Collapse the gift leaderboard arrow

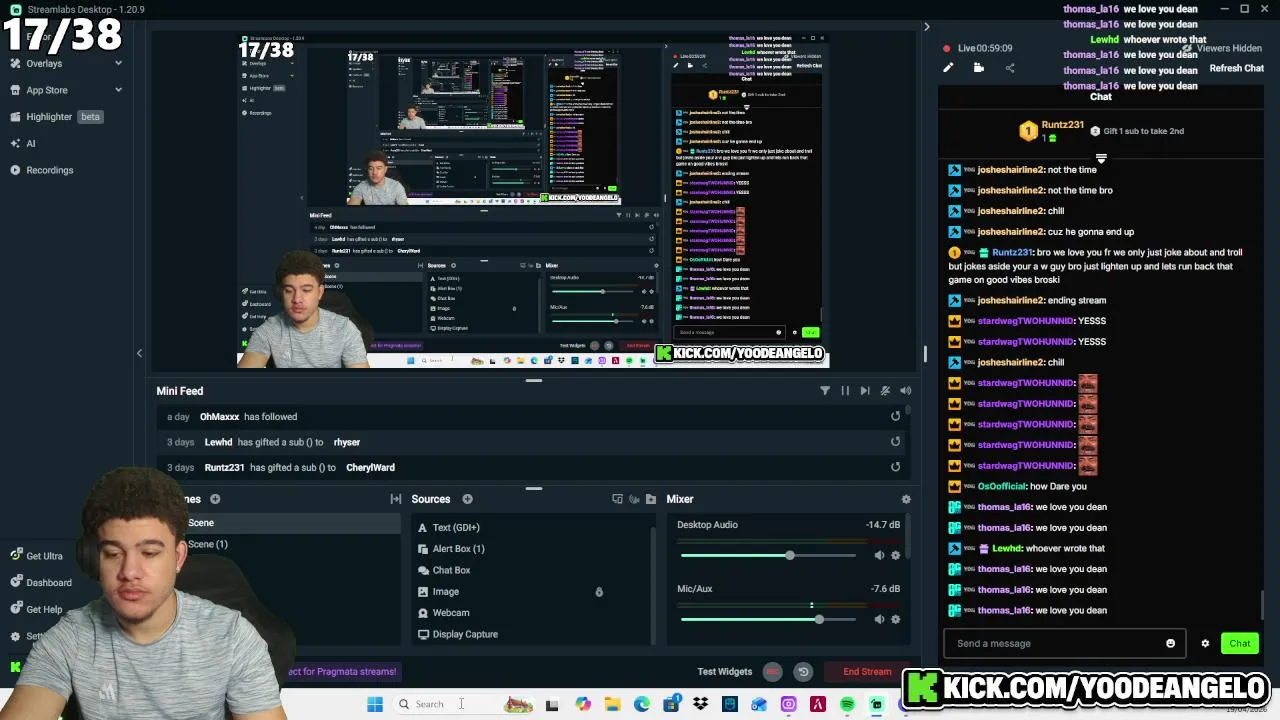tap(1101, 159)
